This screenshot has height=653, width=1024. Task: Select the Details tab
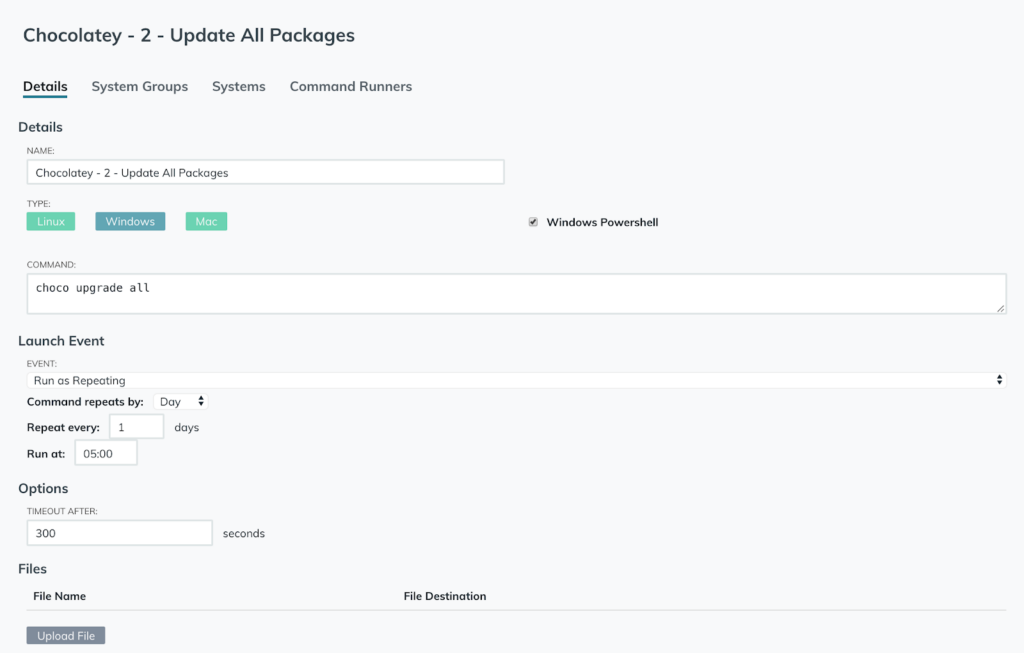point(45,87)
